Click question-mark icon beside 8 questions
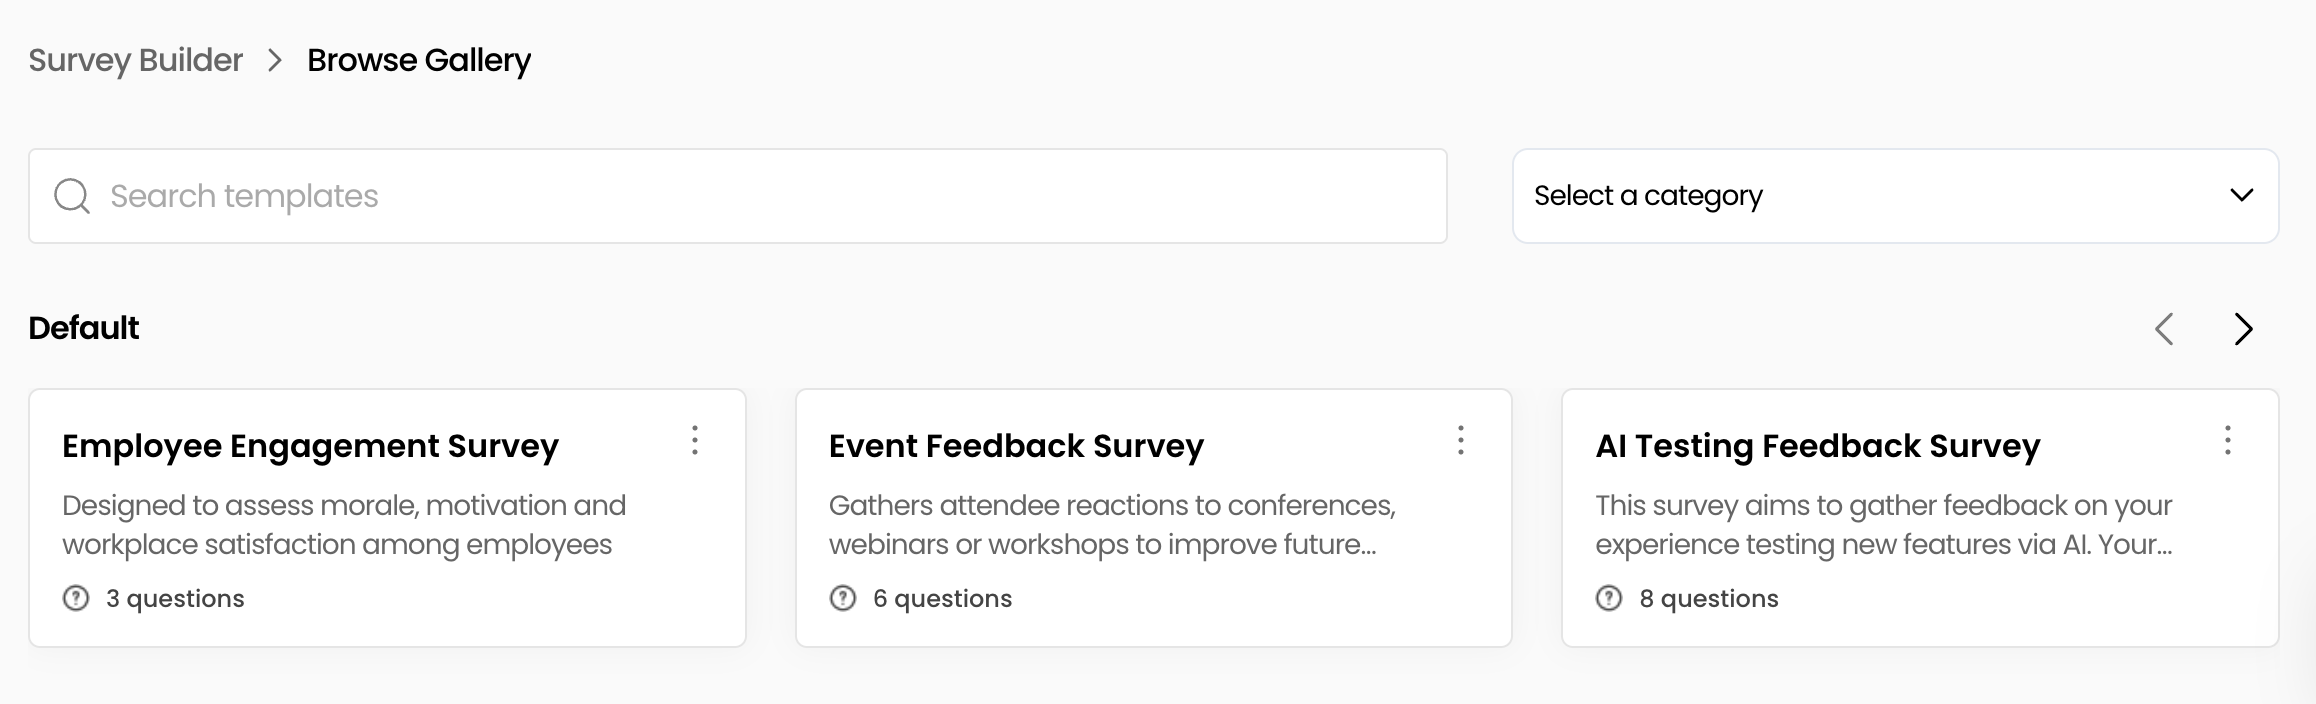 pos(1609,598)
